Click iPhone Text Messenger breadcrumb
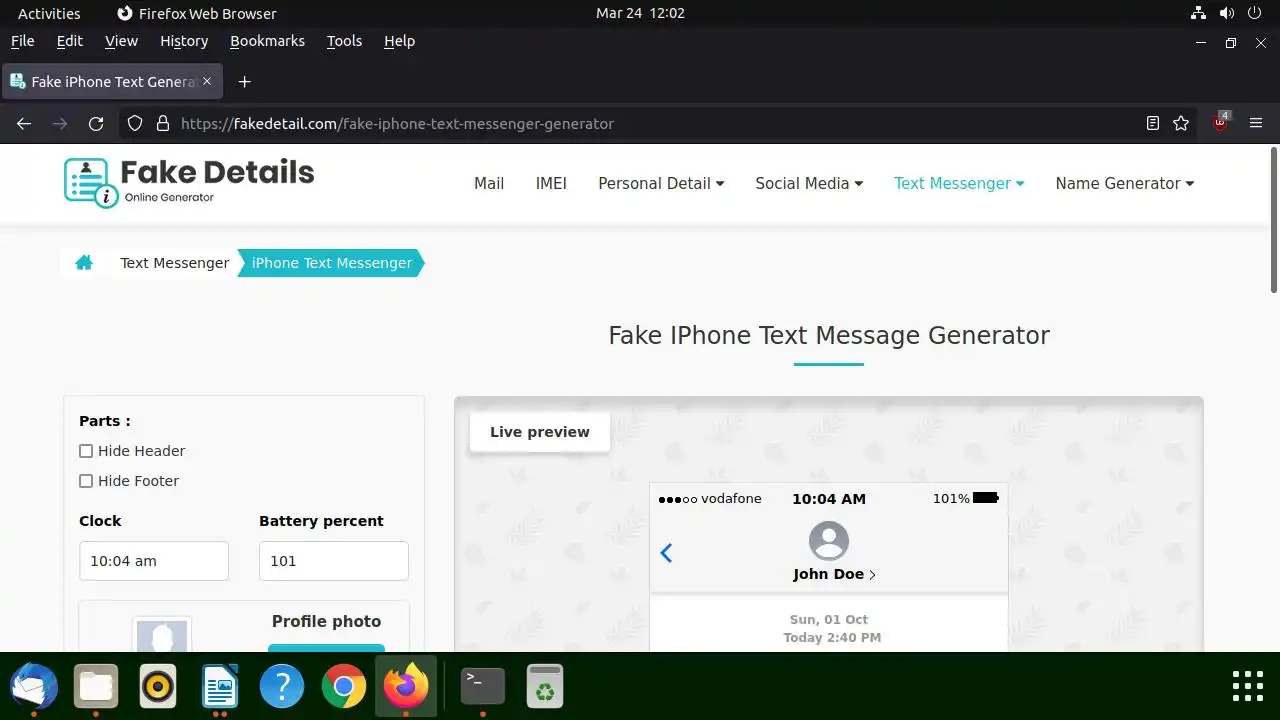The height and width of the screenshot is (720, 1280). 332,263
